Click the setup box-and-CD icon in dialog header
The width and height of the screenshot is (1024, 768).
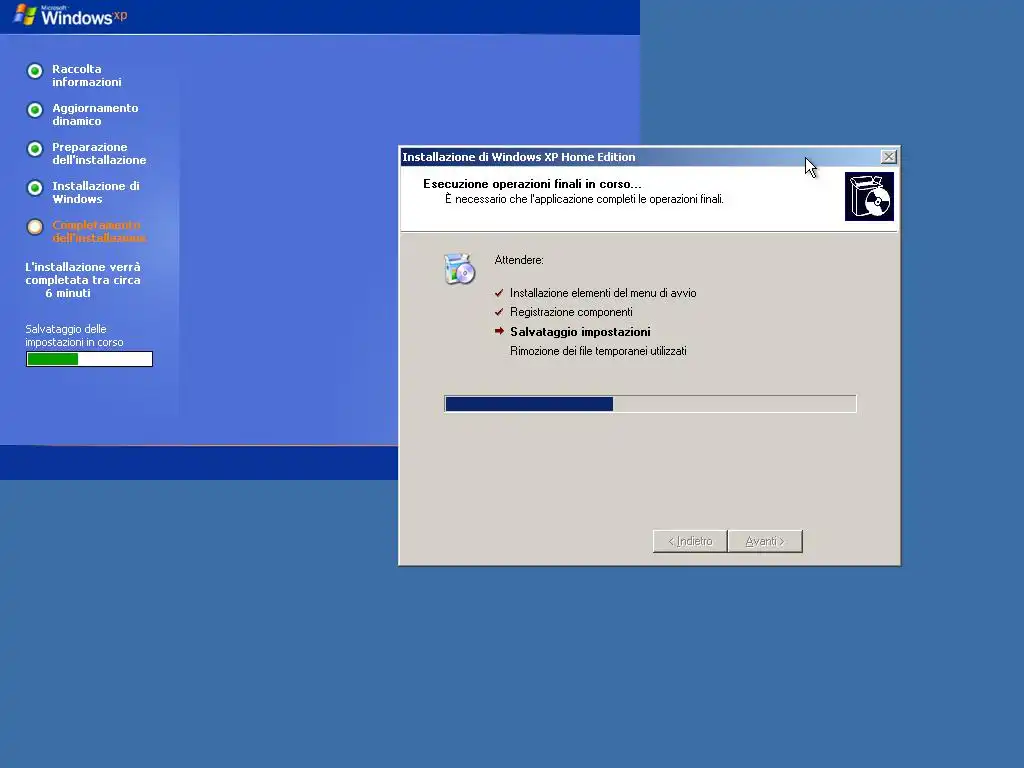pos(869,197)
